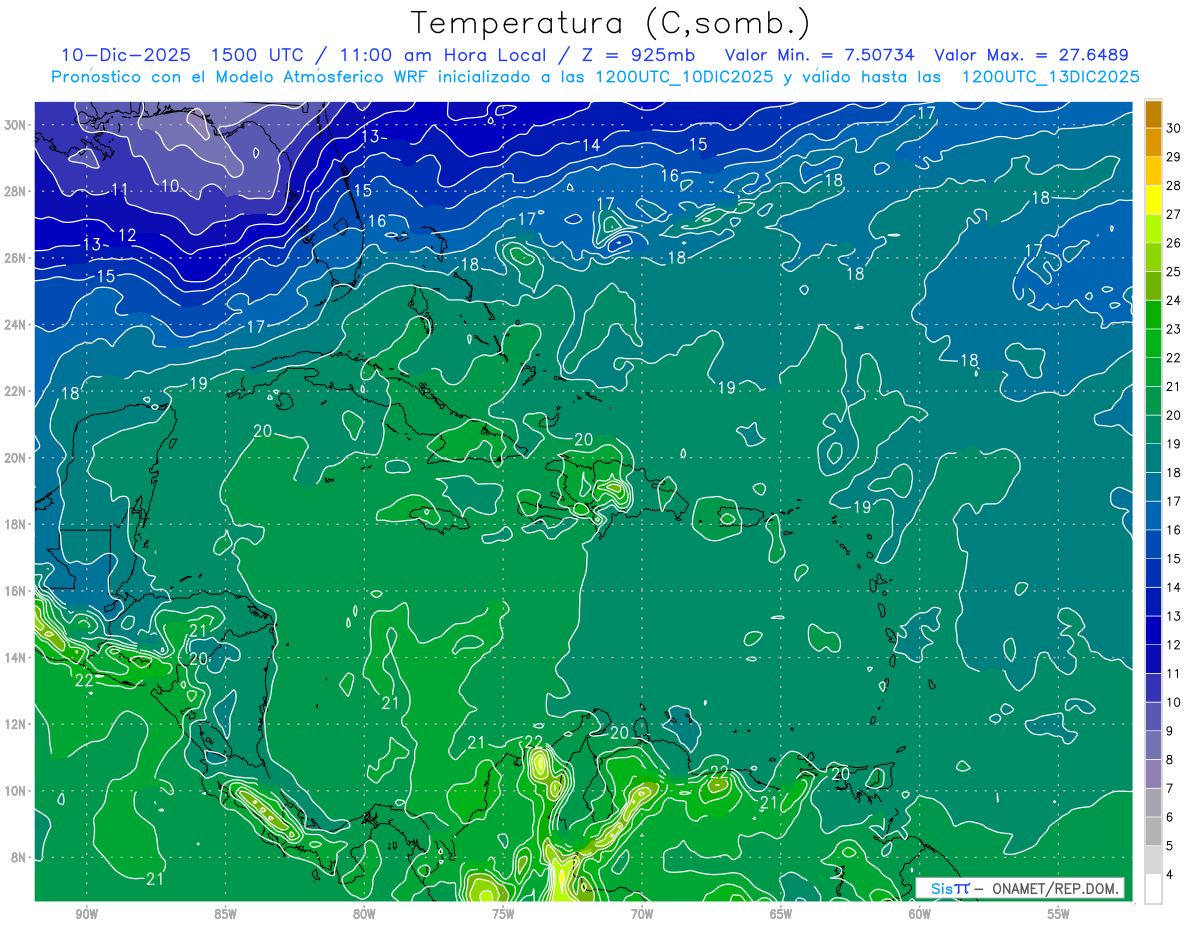Click the '28N' latitude label

coord(16,191)
